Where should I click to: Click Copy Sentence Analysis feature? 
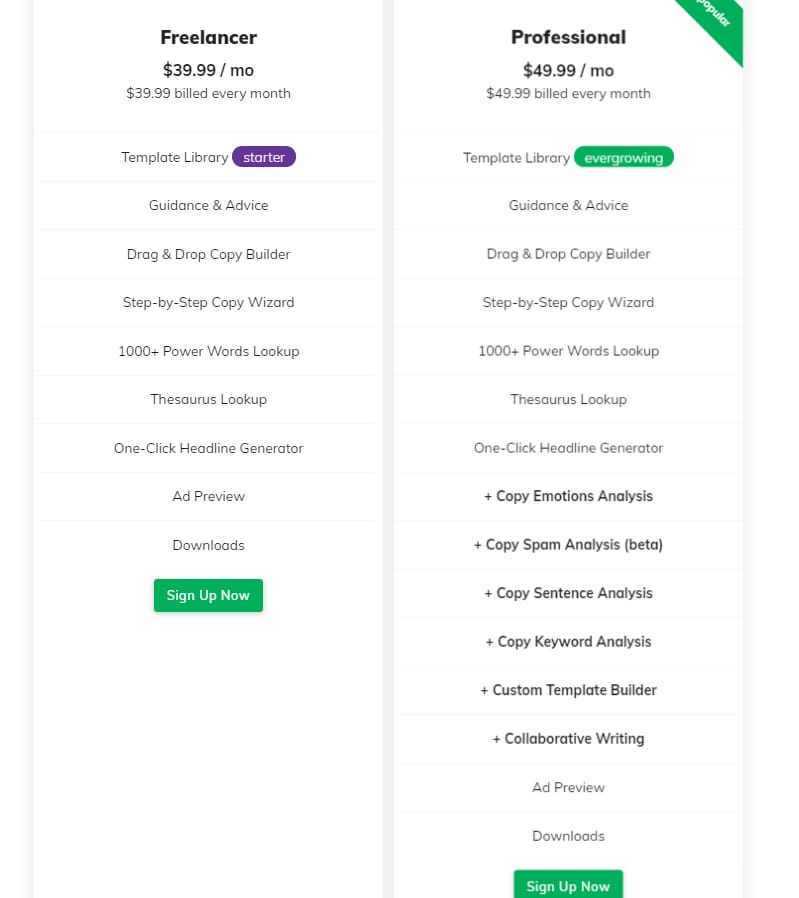pyautogui.click(x=568, y=593)
